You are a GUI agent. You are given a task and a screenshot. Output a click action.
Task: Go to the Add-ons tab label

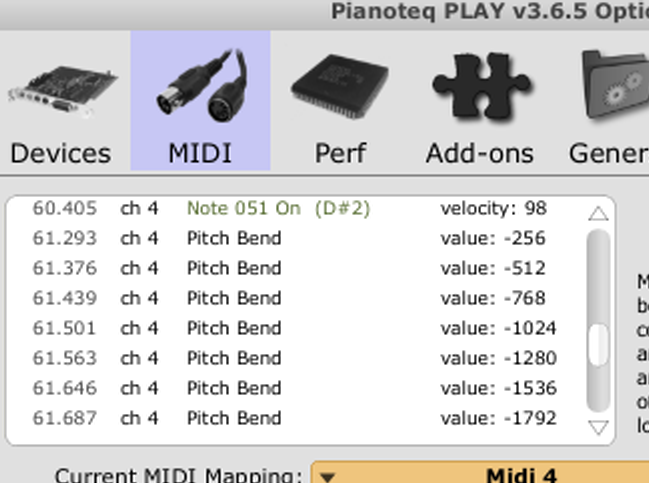[x=479, y=153]
